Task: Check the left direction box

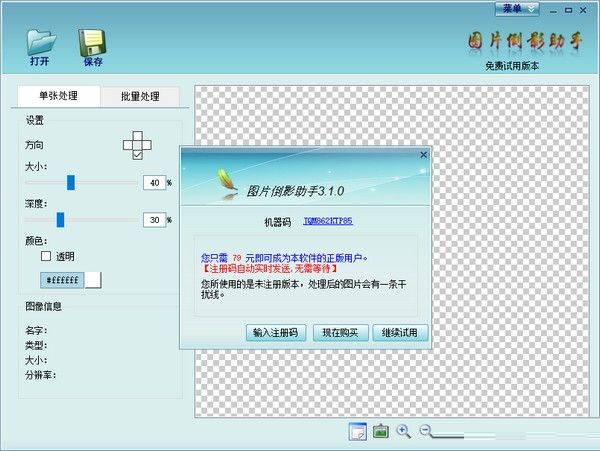Action: [128, 145]
